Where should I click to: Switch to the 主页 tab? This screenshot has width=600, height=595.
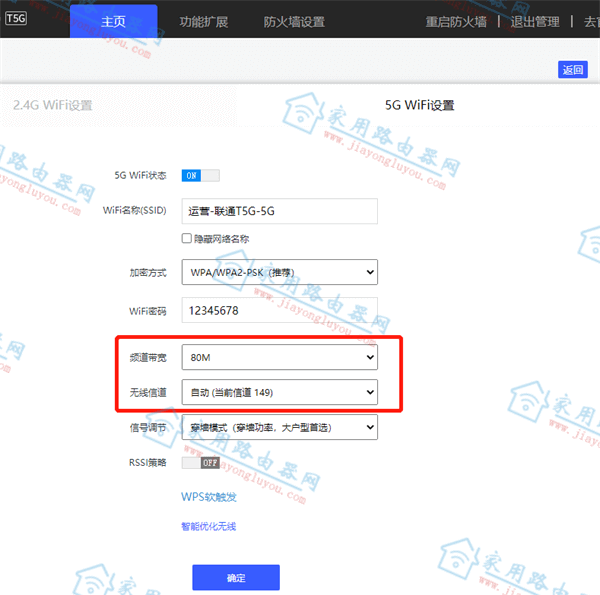pos(113,21)
